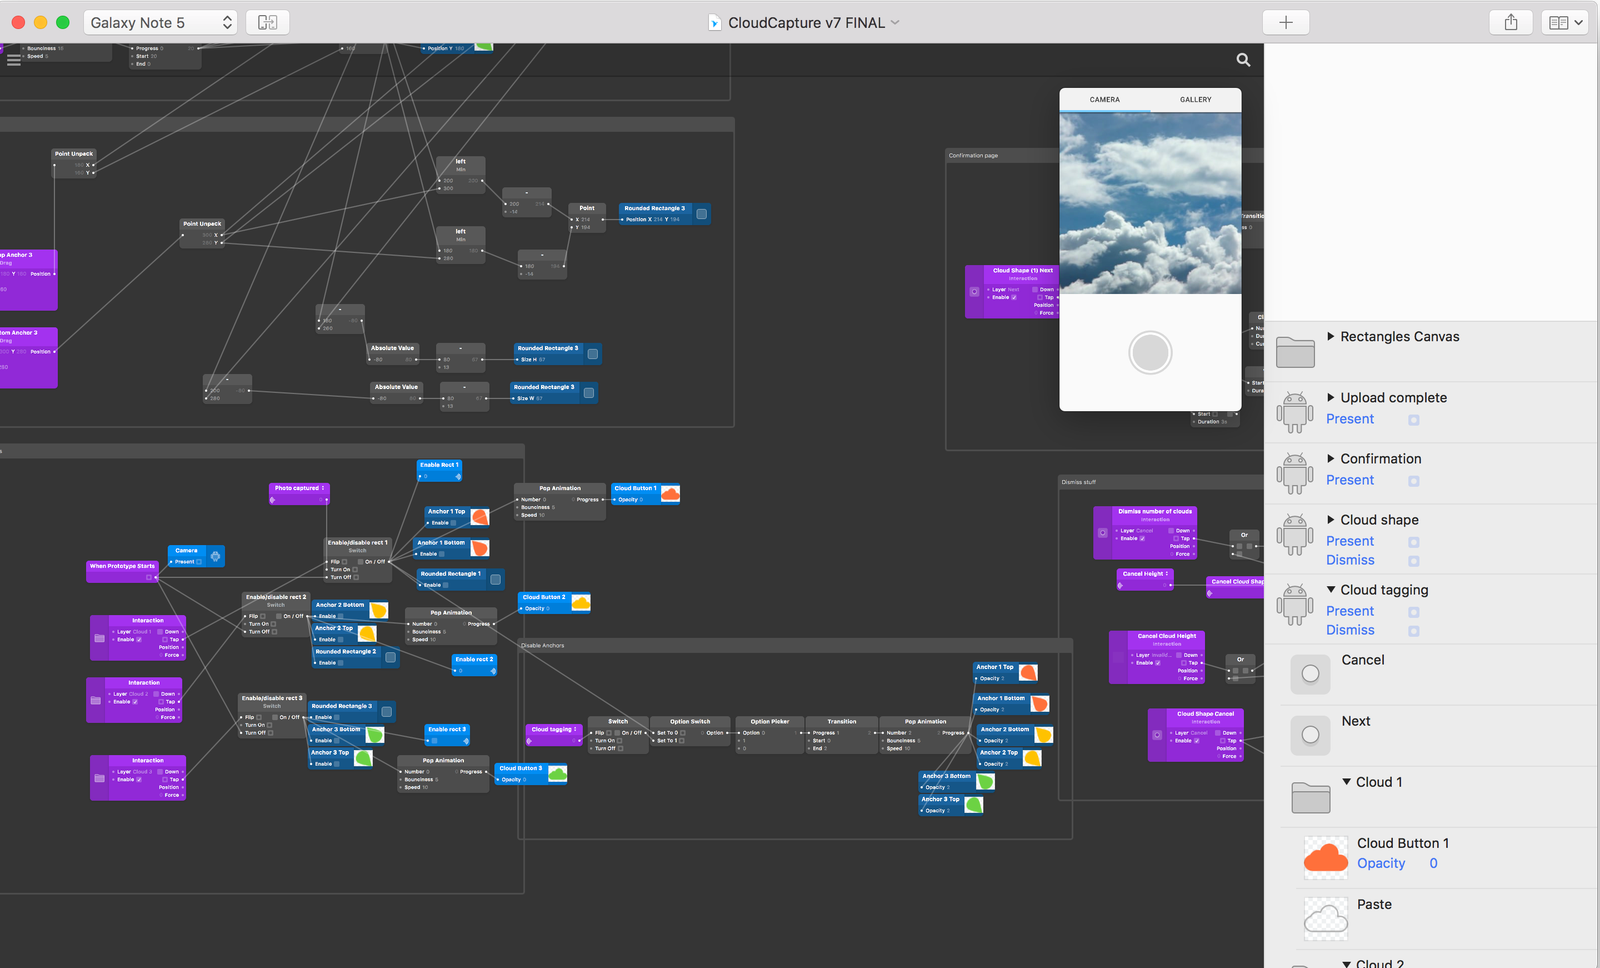Screen dimensions: 1600x968
Task: Click the Next layer's interaction circle icon
Action: 1310,735
